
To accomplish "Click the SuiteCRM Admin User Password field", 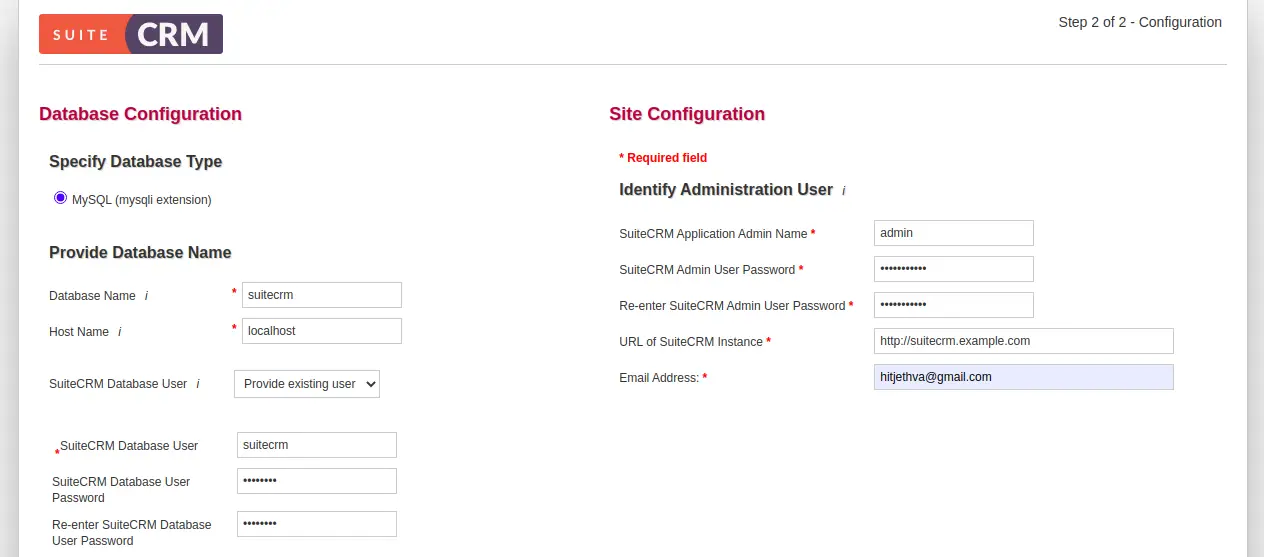I will (x=954, y=269).
